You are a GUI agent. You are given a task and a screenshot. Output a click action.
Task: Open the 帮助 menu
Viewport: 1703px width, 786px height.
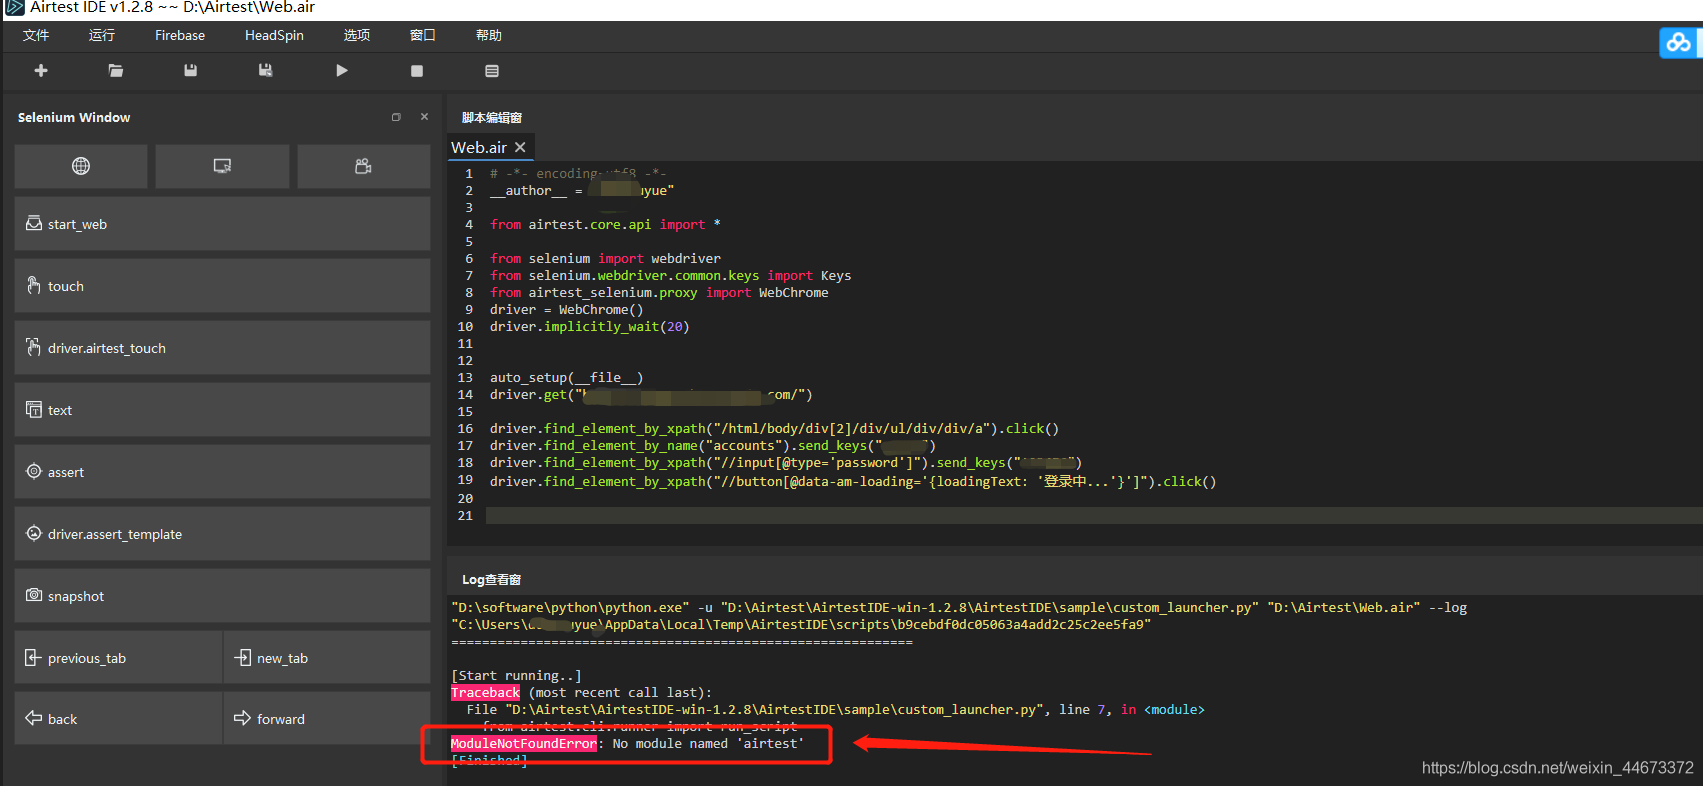click(x=489, y=35)
